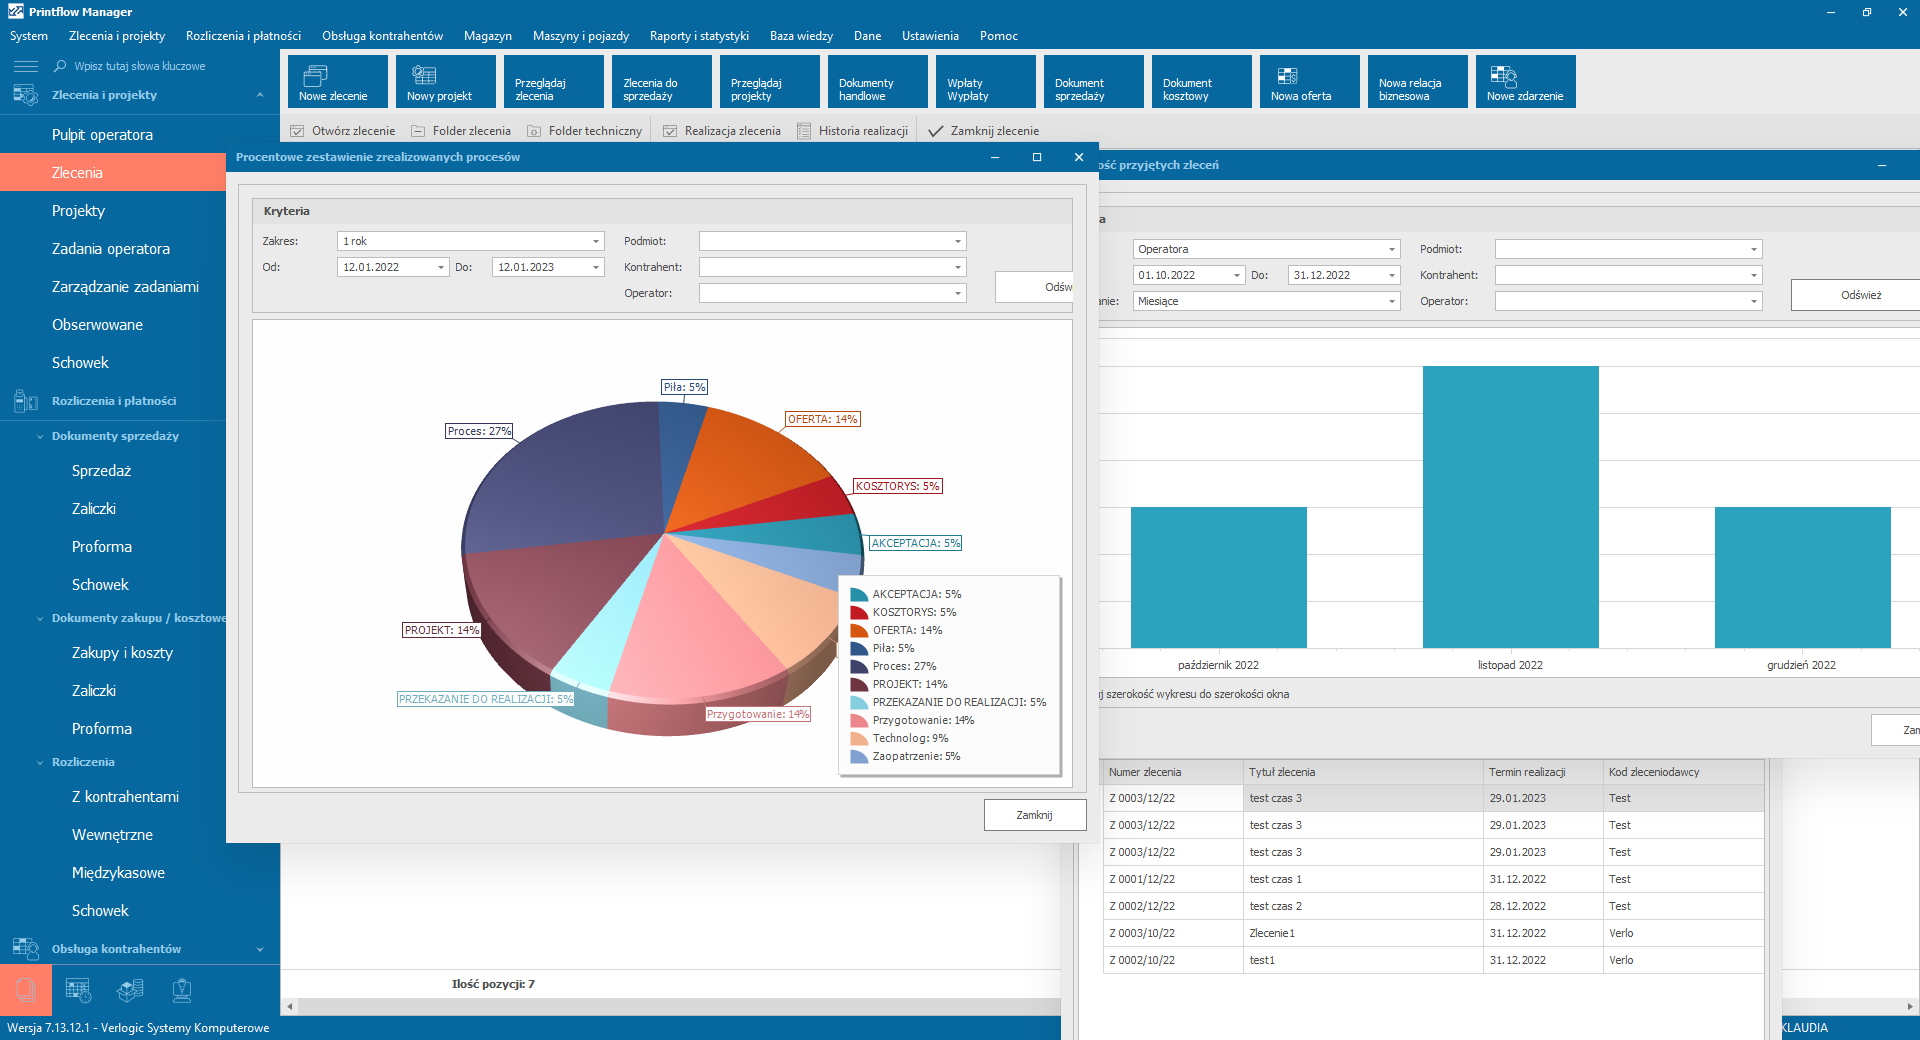This screenshot has height=1040, width=1920.
Task: Click the OFERTA color swatch in legend
Action: [858, 630]
